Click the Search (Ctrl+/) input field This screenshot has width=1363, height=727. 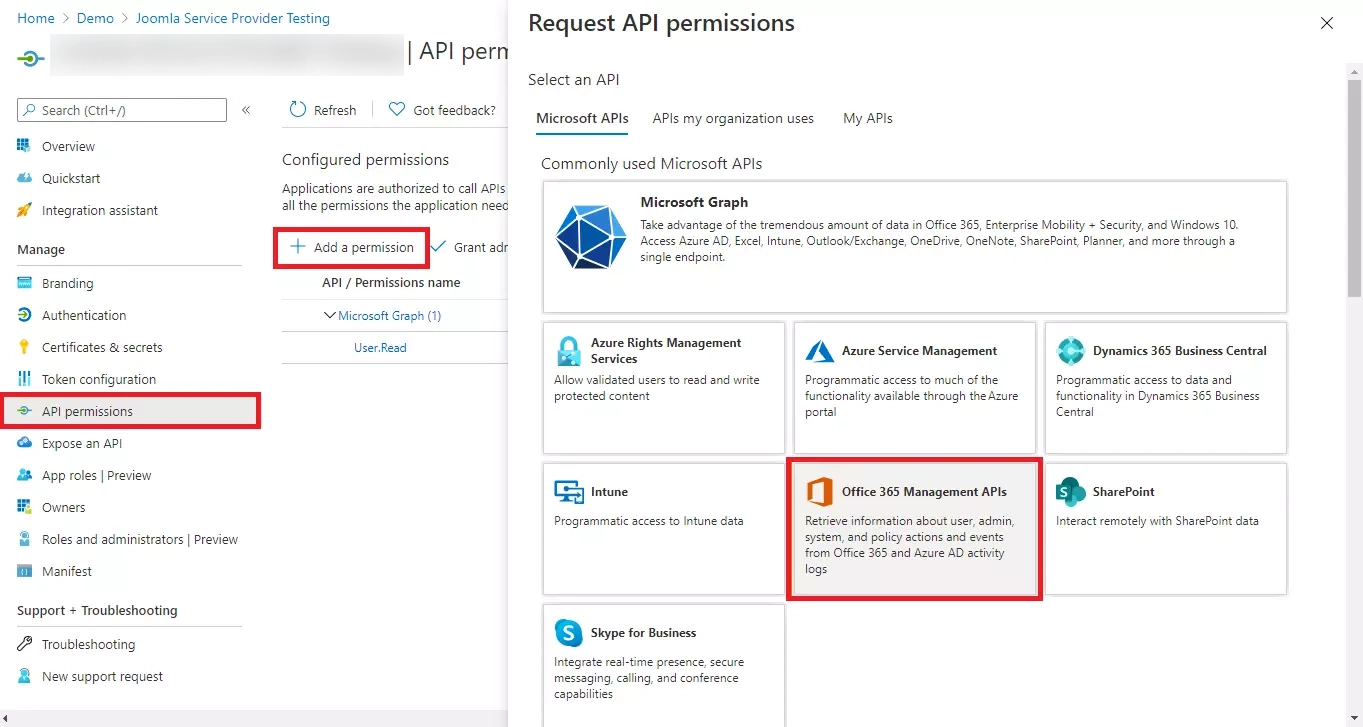[x=122, y=110]
